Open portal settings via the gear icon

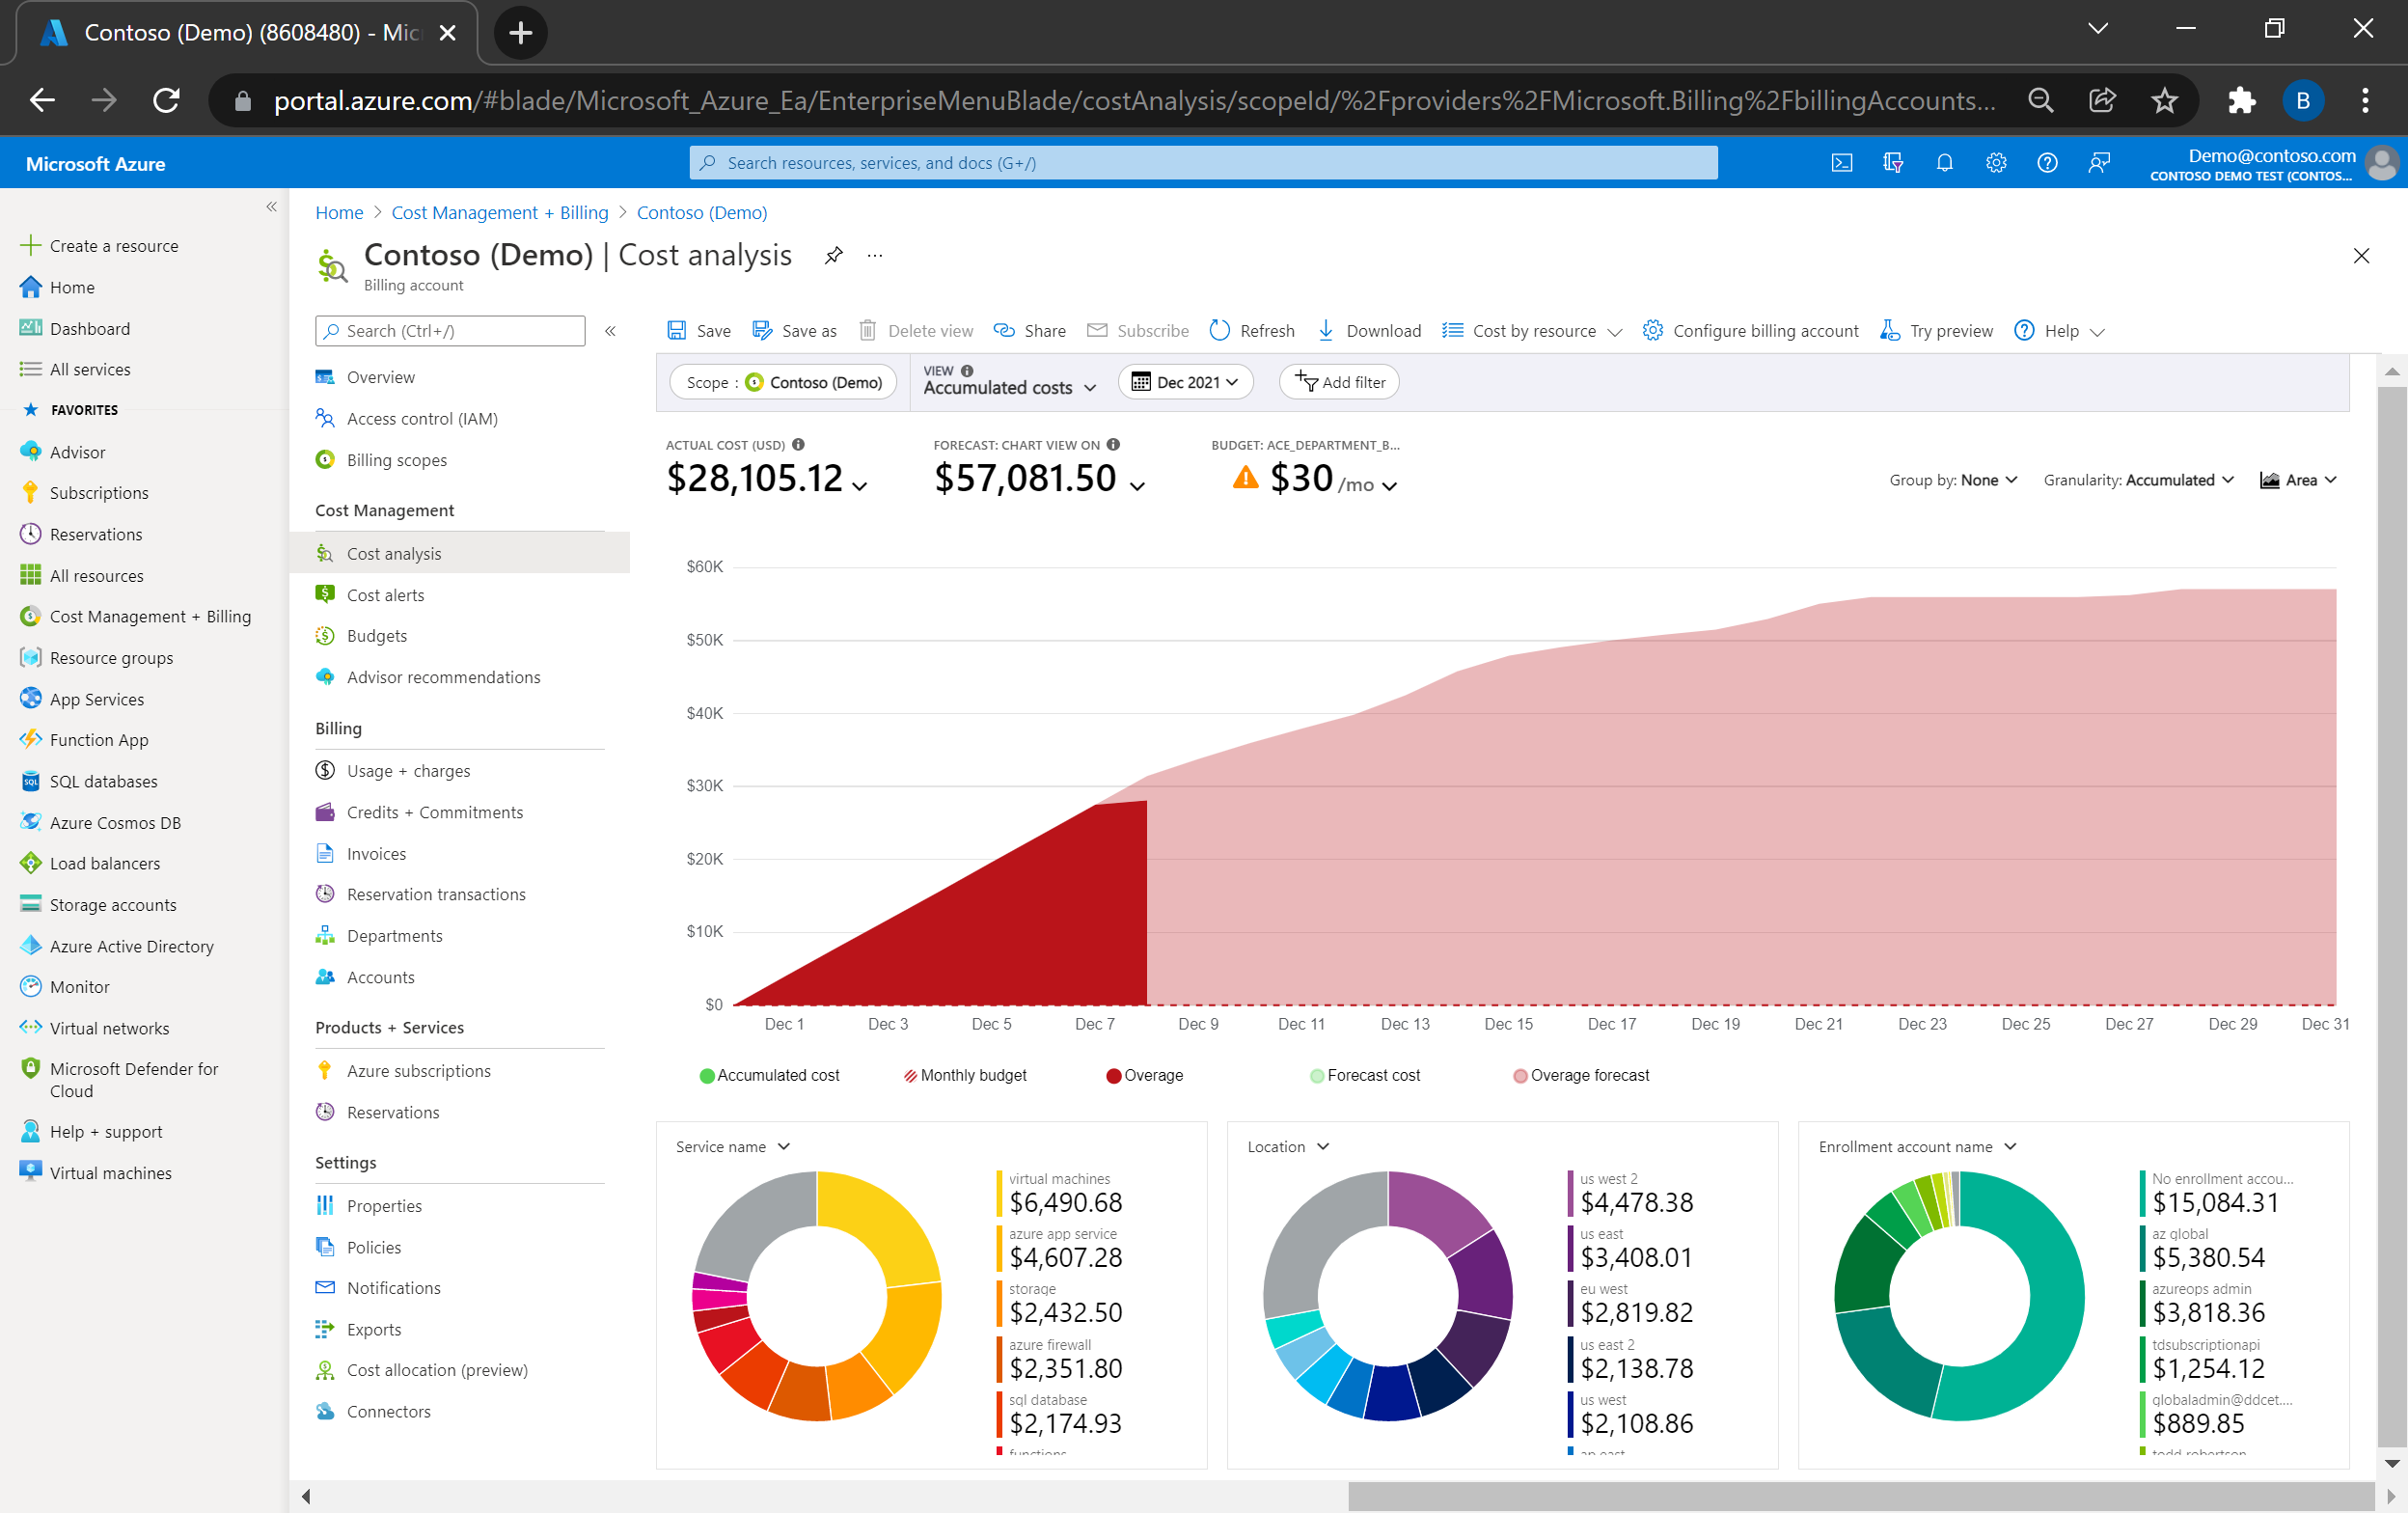click(x=1995, y=163)
